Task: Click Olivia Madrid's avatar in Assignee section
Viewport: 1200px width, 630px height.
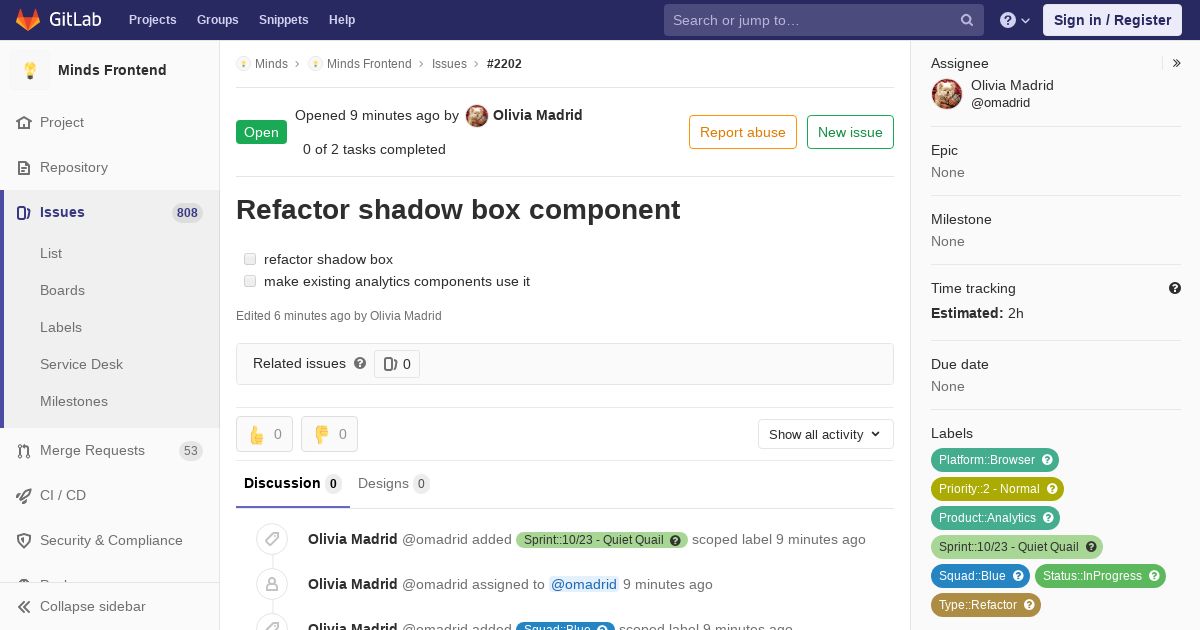Action: [x=947, y=94]
